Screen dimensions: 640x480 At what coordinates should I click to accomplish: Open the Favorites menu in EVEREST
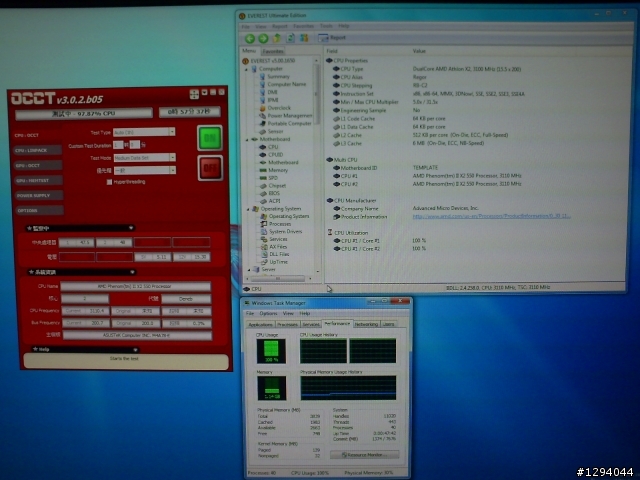tap(304, 26)
